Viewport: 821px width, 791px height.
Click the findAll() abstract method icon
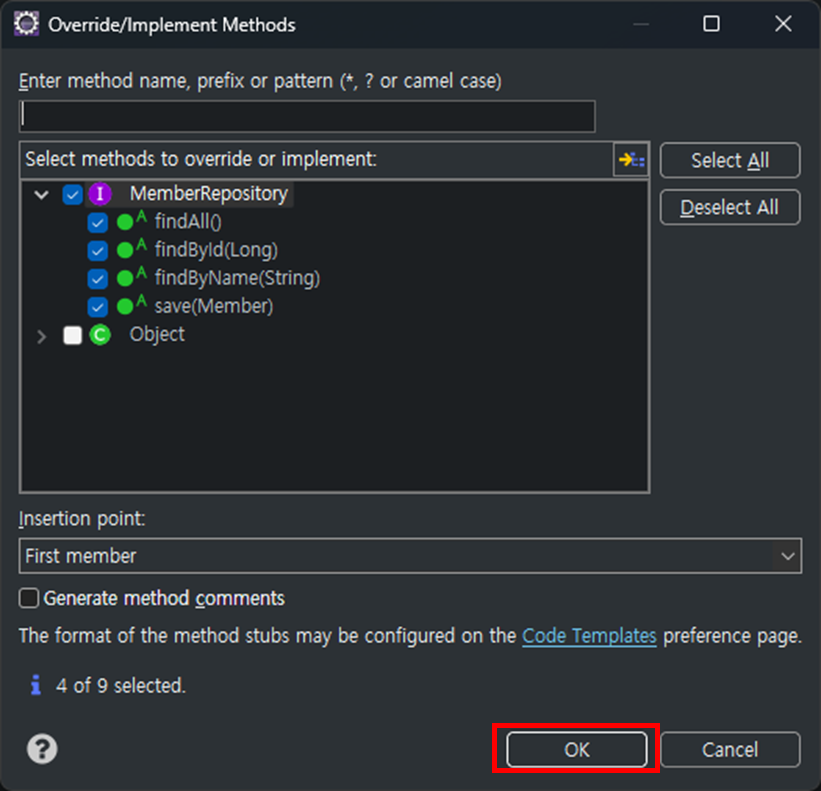coord(131,220)
